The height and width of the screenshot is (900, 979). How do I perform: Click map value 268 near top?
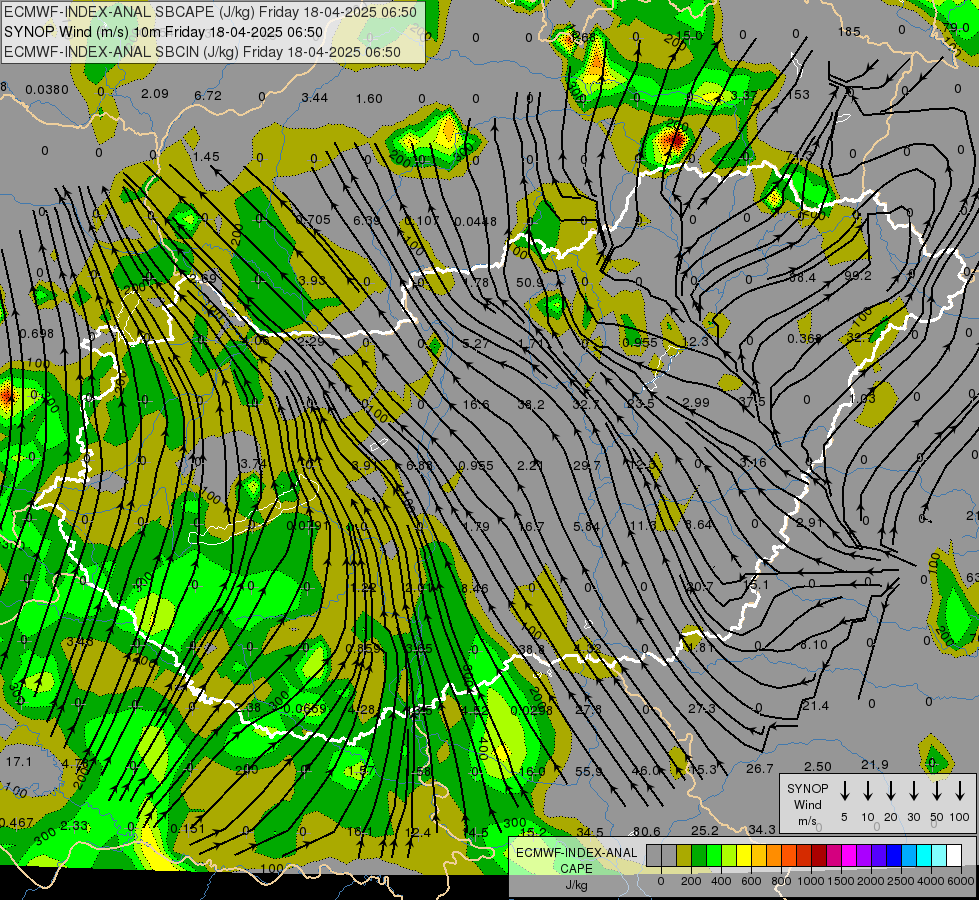pos(584,37)
